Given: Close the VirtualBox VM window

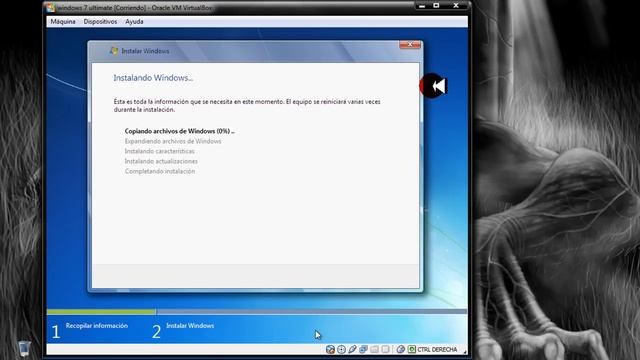Looking at the screenshot, I should pyautogui.click(x=456, y=6).
